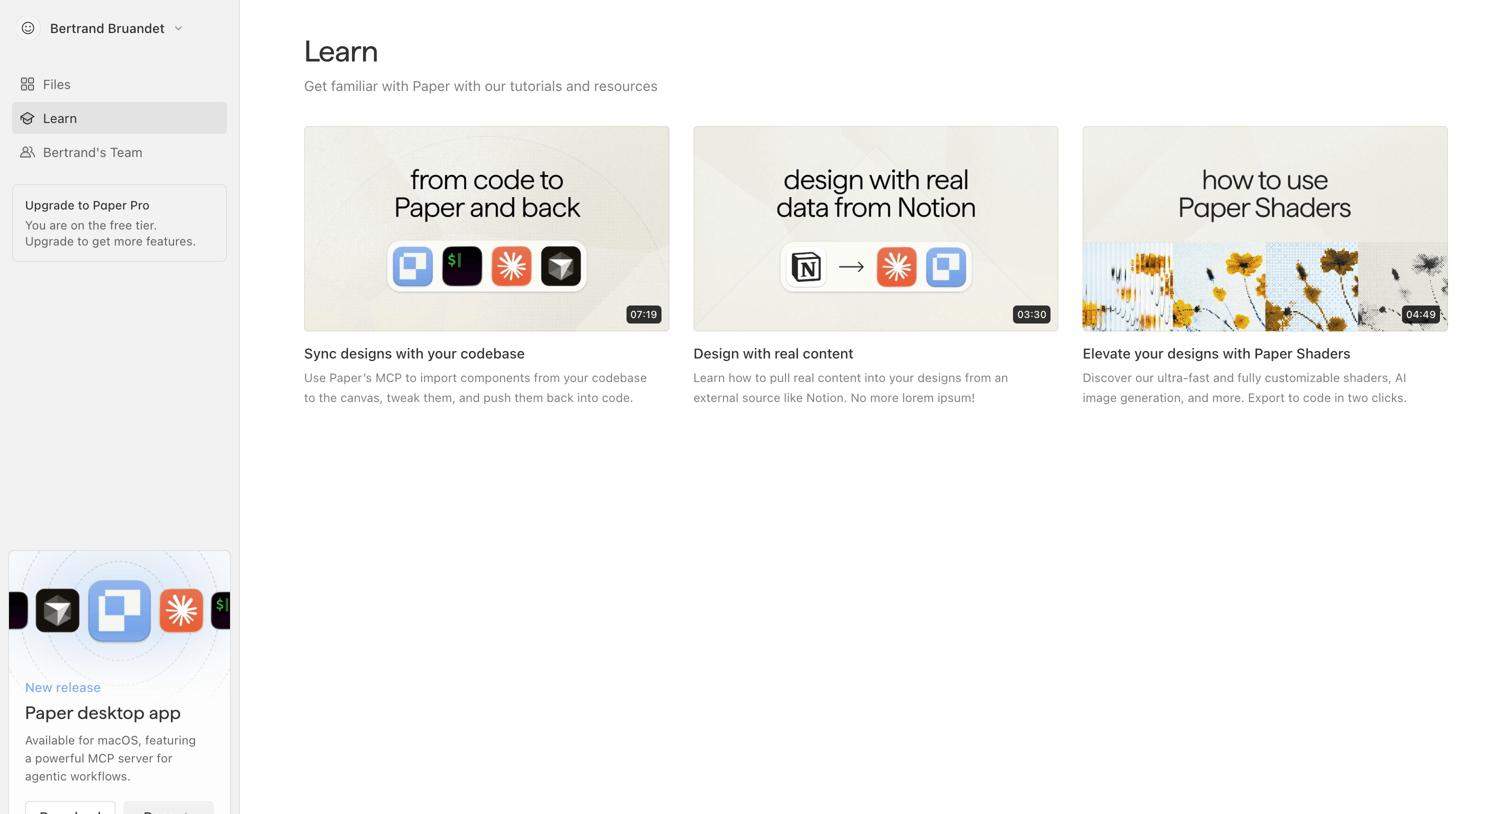Play the 'how to use Paper Shaders' thumbnail

tap(1265, 228)
